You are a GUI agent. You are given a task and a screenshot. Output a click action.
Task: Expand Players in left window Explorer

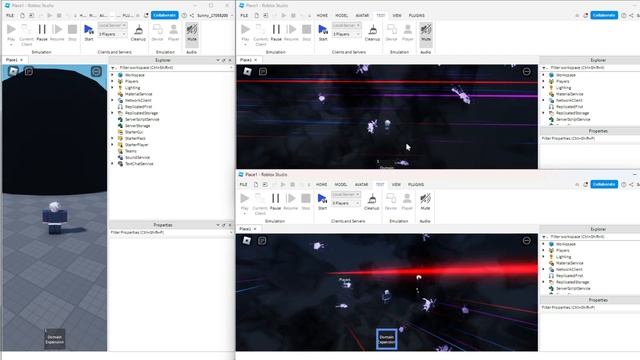pyautogui.click(x=113, y=81)
